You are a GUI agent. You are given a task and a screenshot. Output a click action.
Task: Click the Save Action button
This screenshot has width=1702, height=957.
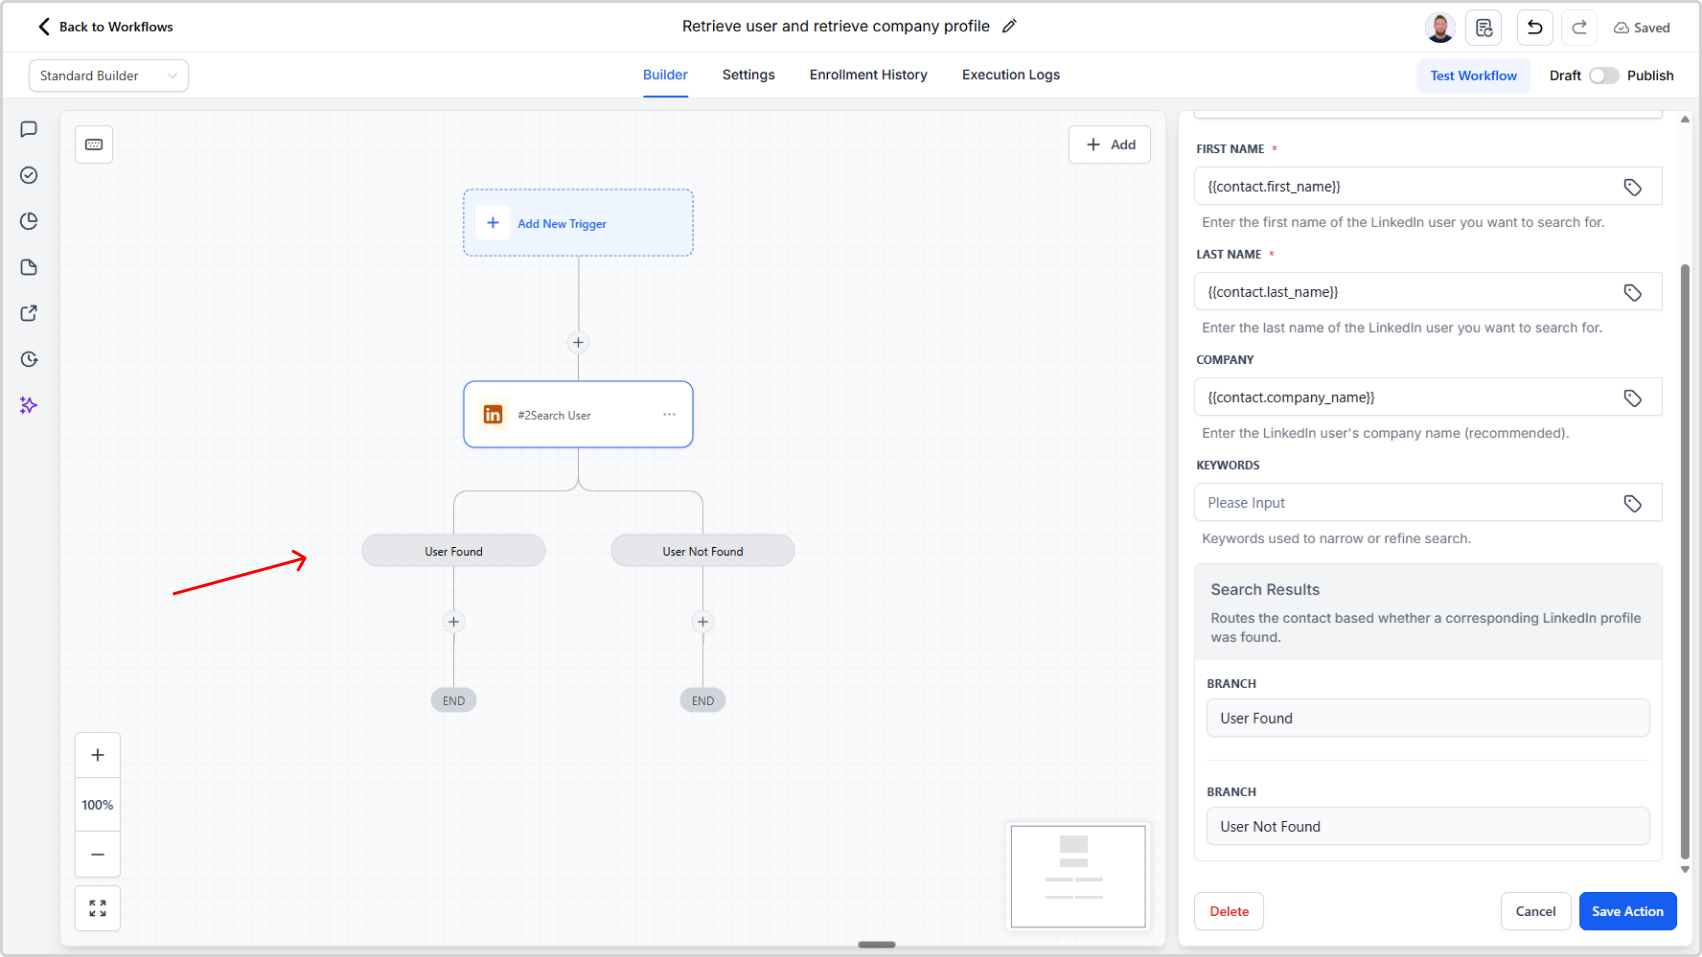1627,911
